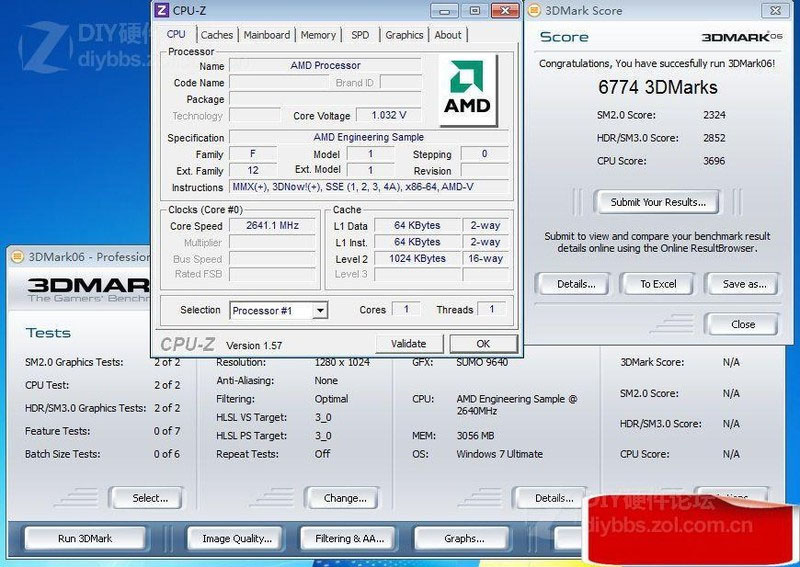Click OK in CPU-Z window

(x=483, y=343)
